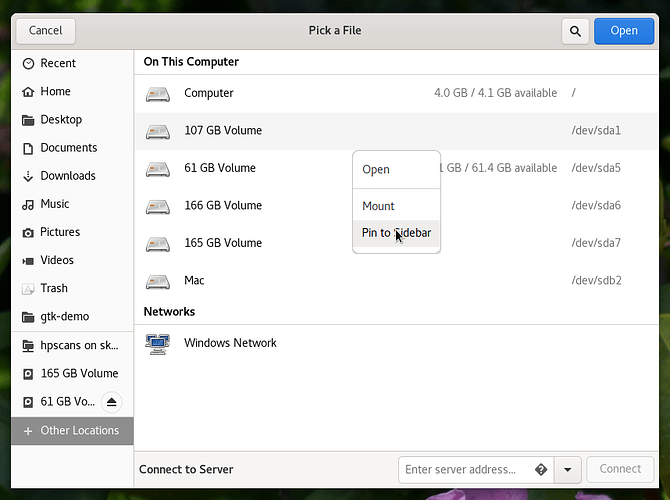Cancel the file dialog

coord(46,31)
